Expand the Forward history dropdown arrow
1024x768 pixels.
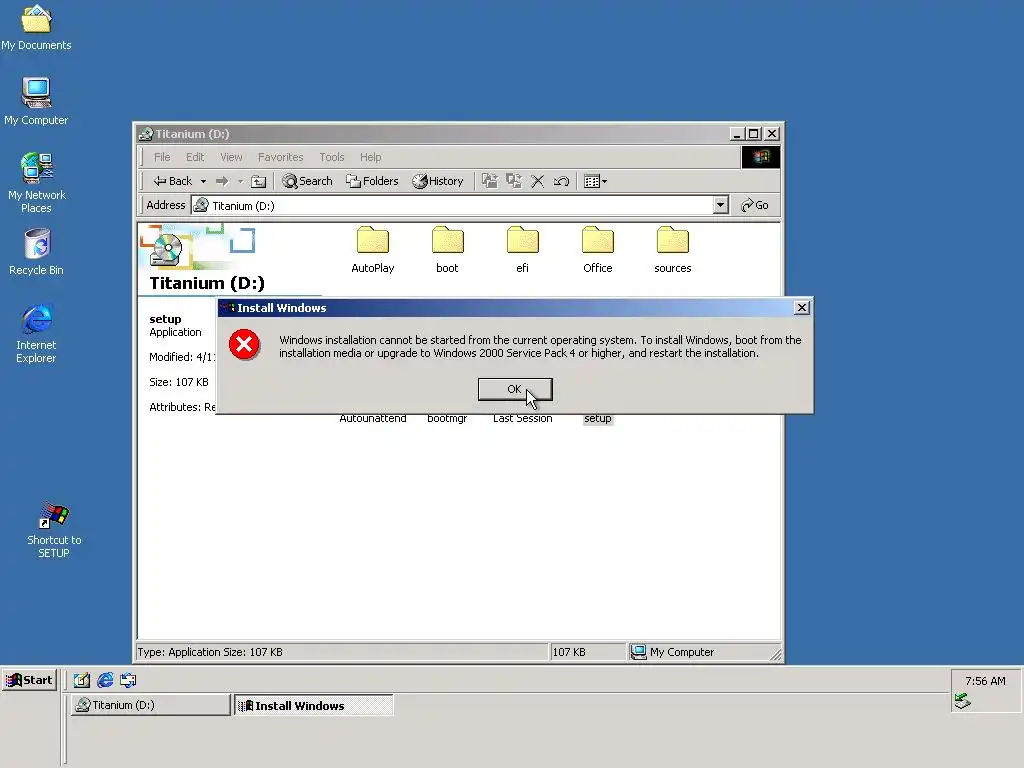[x=240, y=181]
